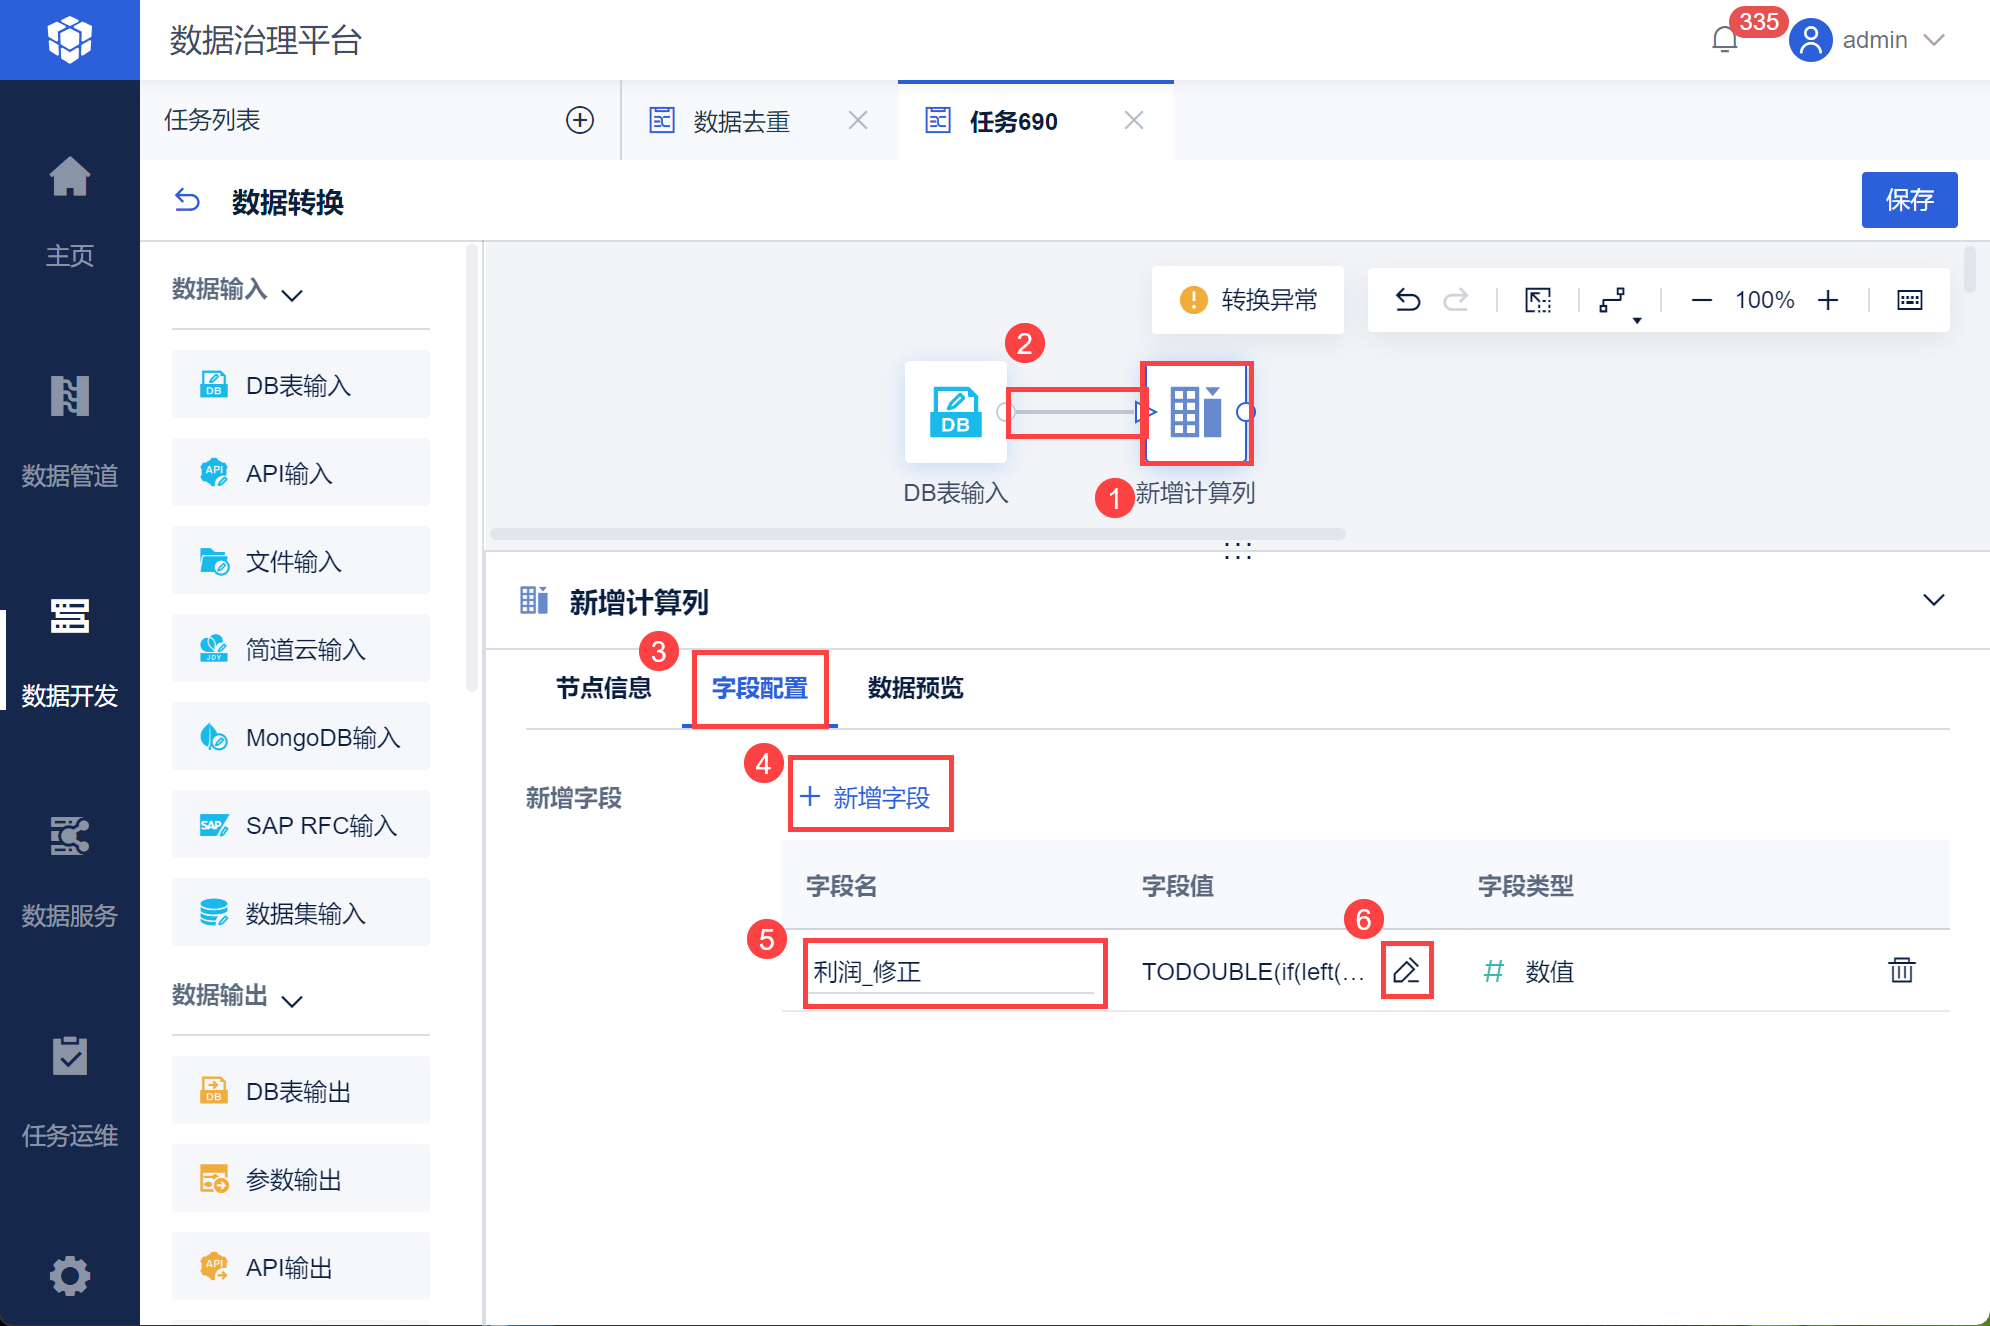Viewport: 1990px width, 1326px height.
Task: Switch to the 数据预览 tab
Action: coord(915,688)
